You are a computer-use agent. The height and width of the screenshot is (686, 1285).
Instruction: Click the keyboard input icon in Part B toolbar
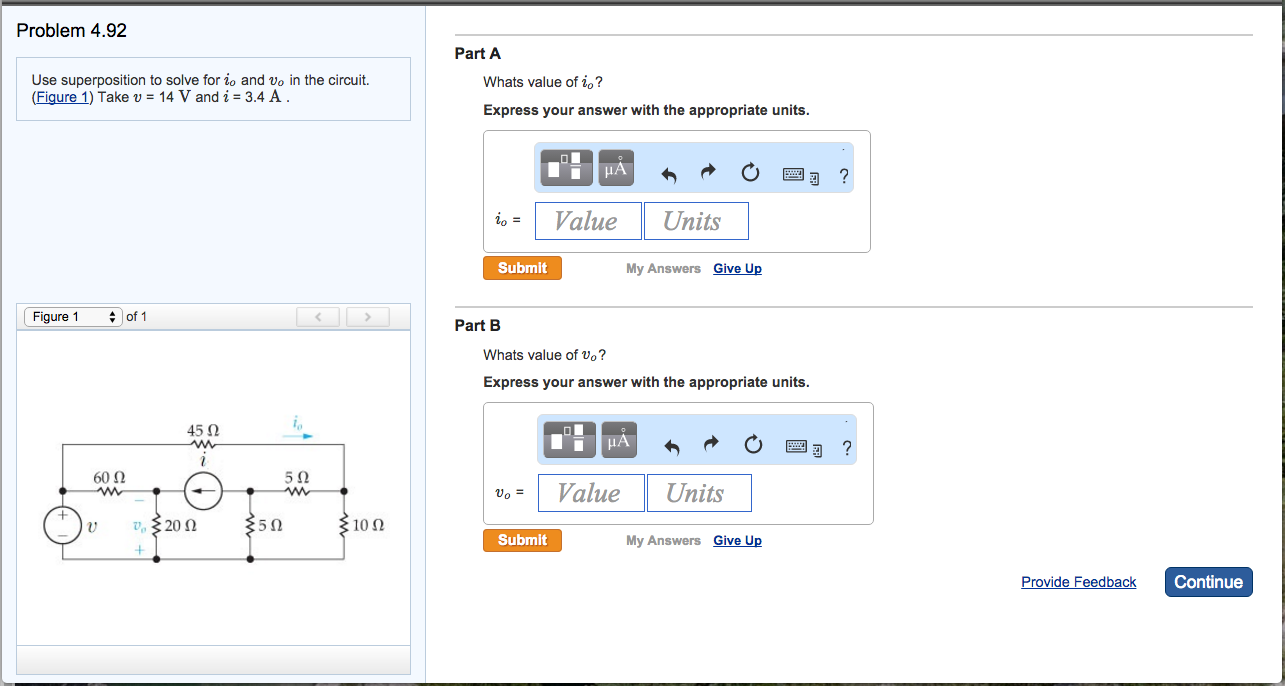pos(796,446)
